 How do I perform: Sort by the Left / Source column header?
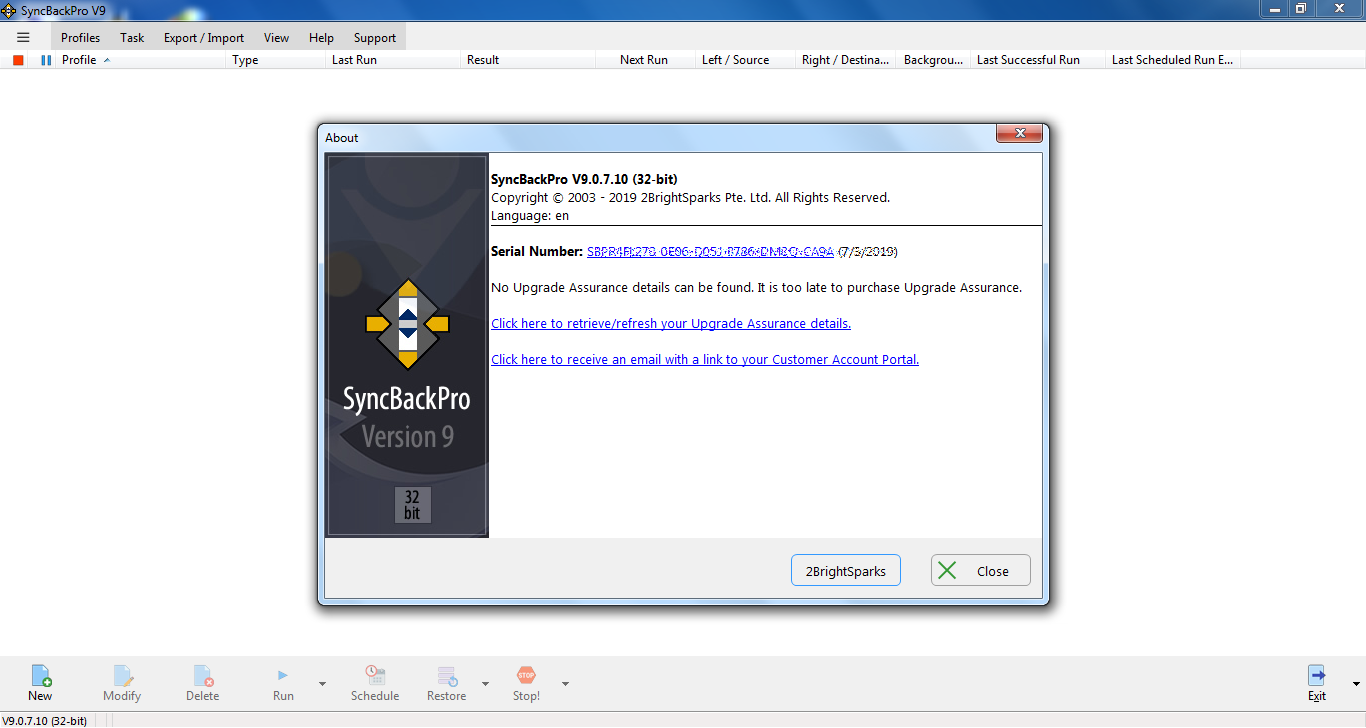[745, 60]
